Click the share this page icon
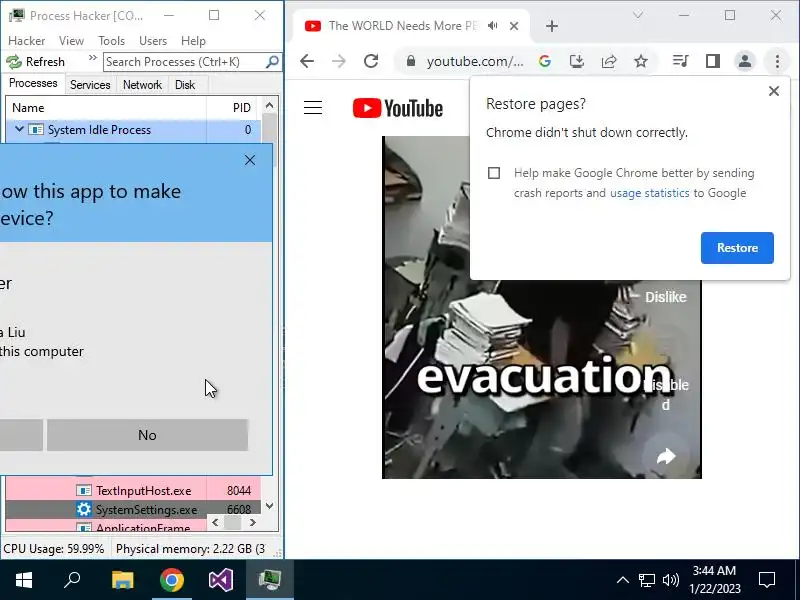Image resolution: width=800 pixels, height=600 pixels. (x=609, y=61)
